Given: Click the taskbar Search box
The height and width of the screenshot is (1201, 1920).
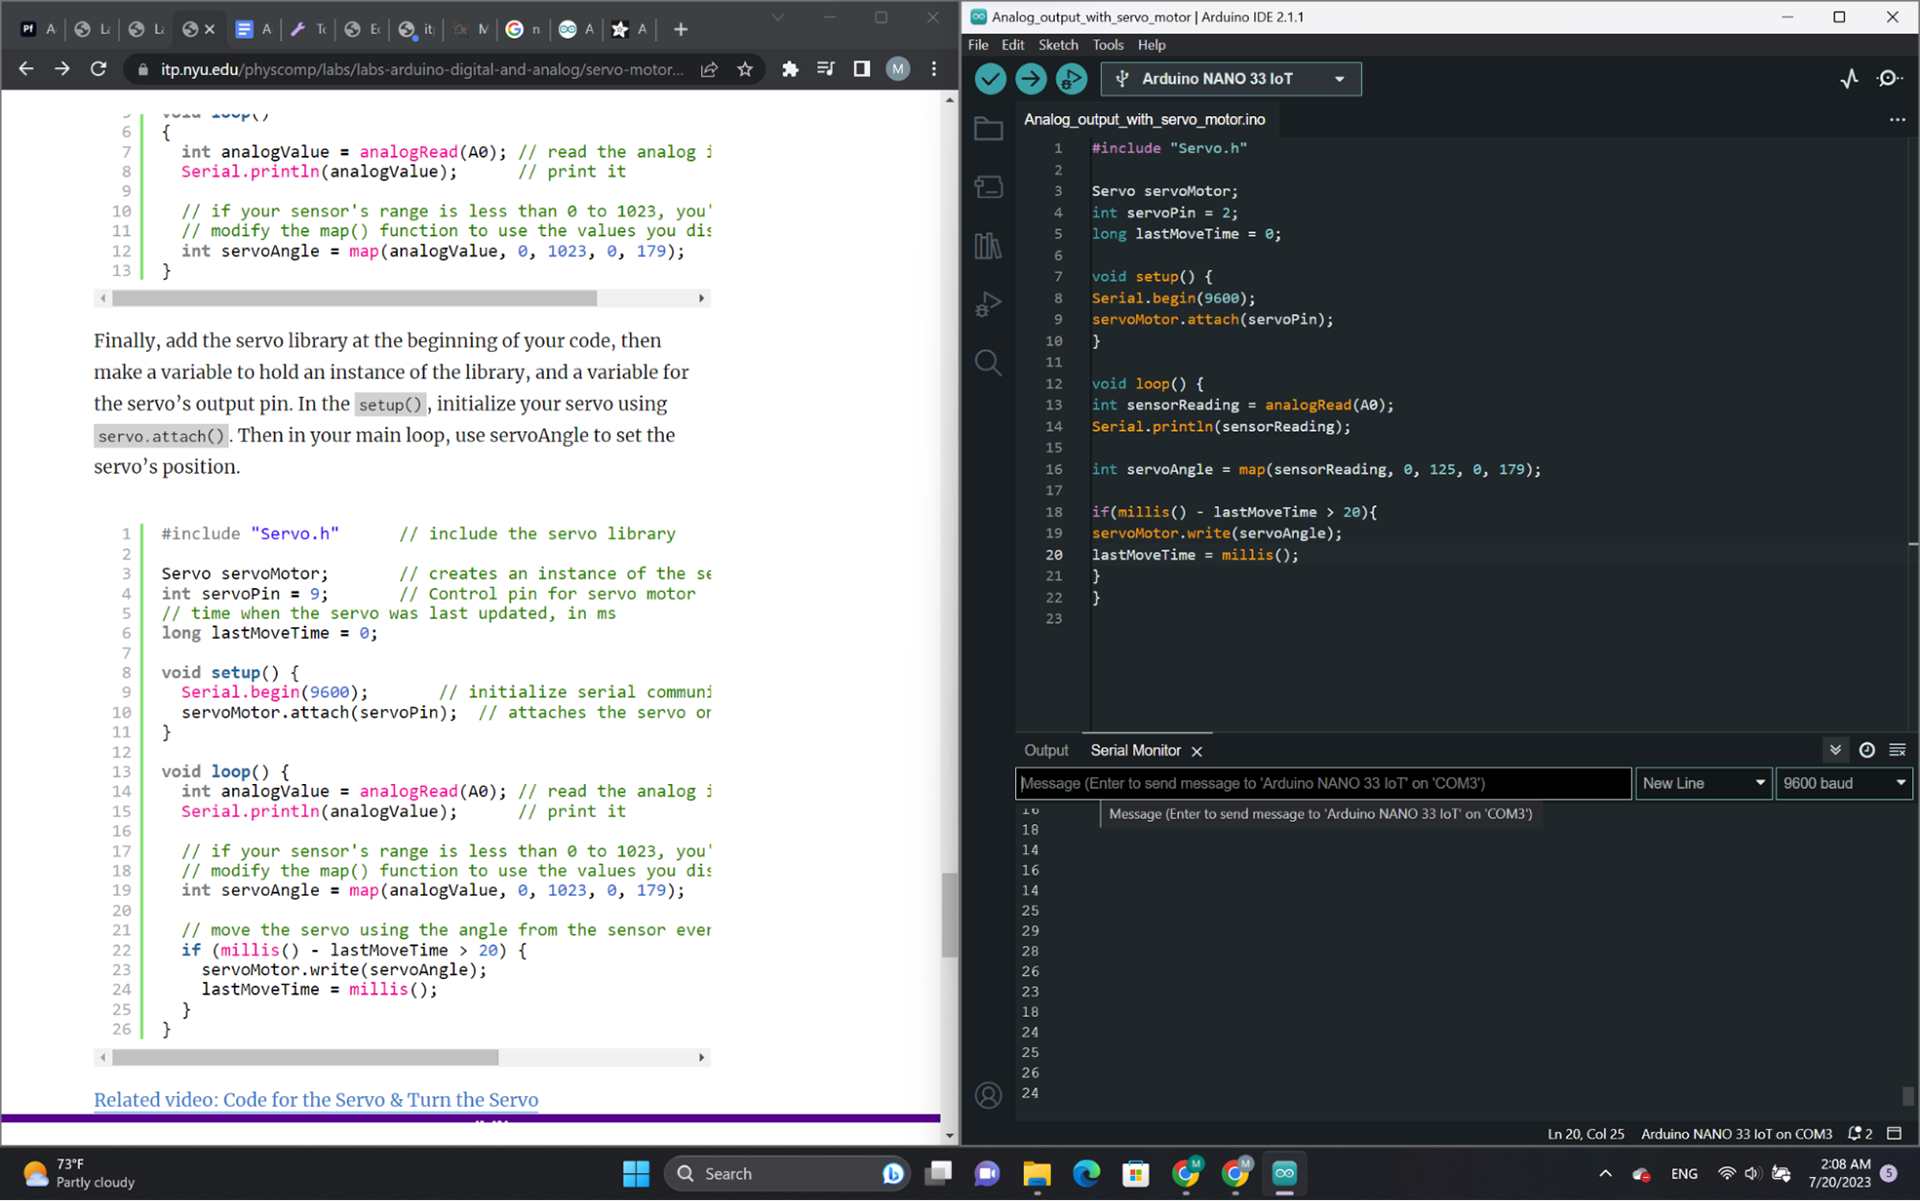Looking at the screenshot, I should coord(787,1174).
